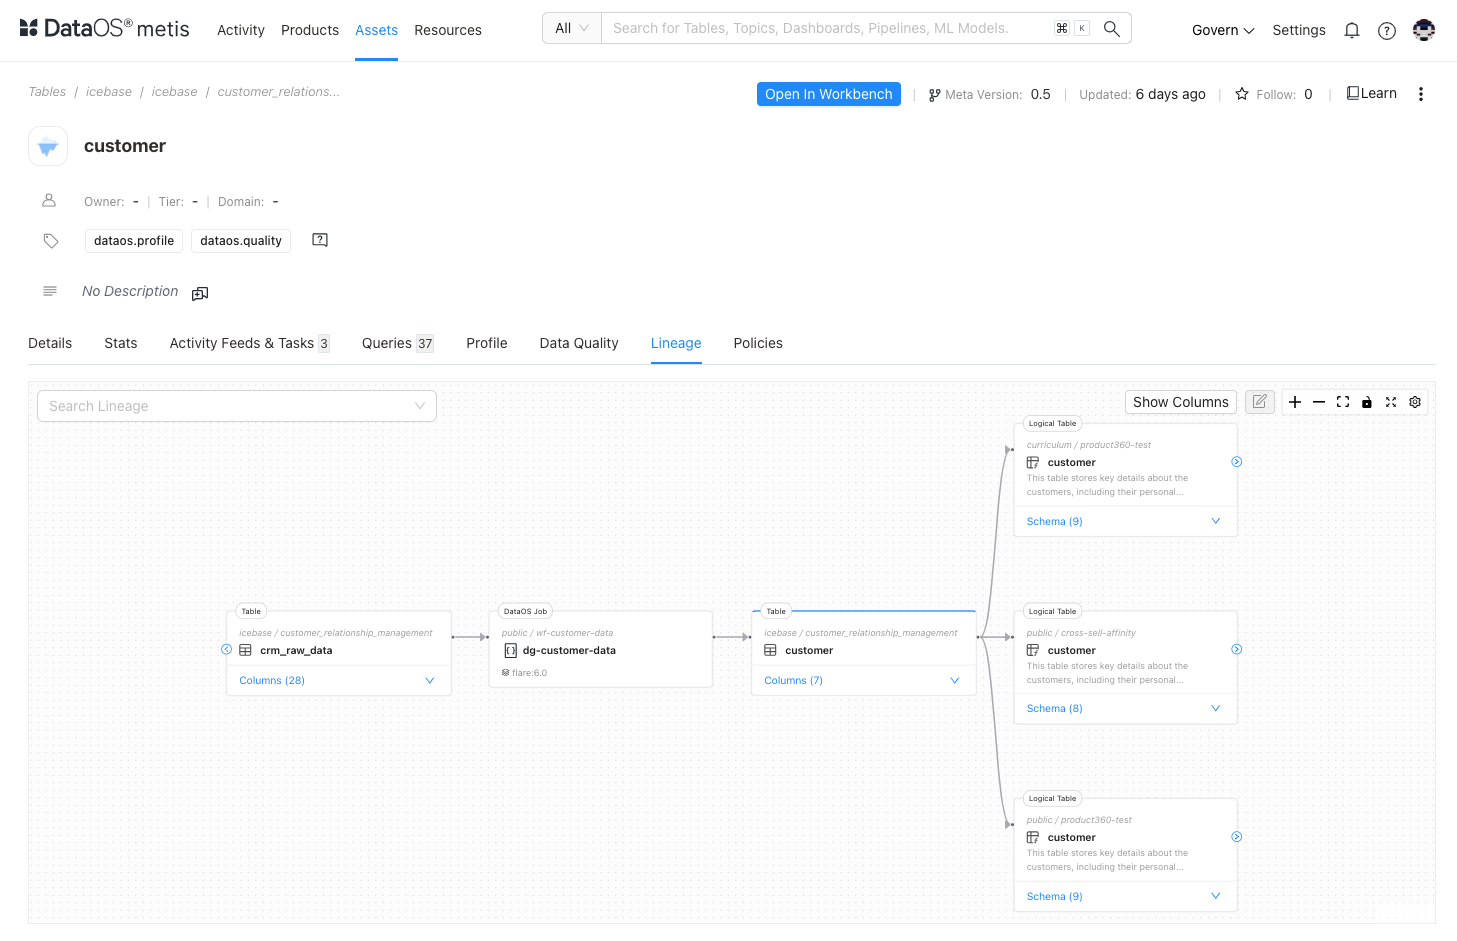Click the tags label icon
This screenshot has height=941, width=1457.
51,241
